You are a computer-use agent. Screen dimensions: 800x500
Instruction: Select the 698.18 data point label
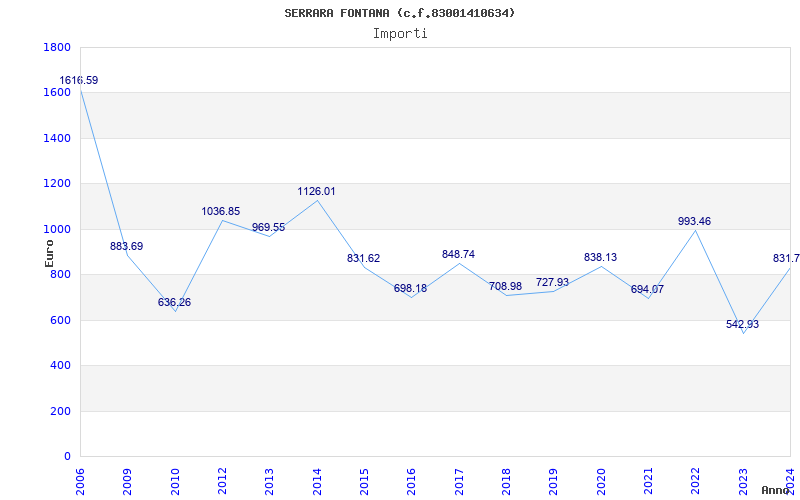[410, 288]
